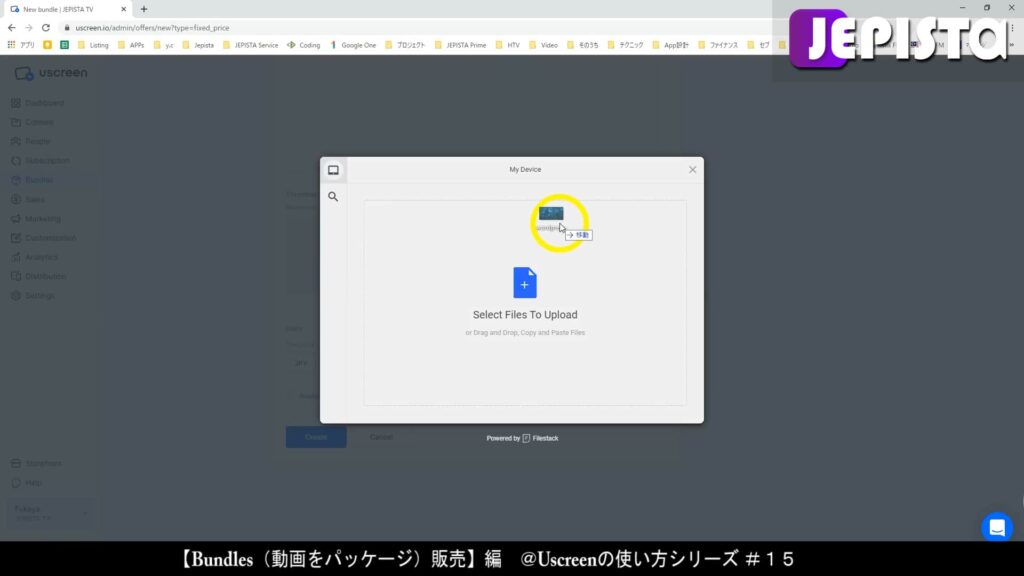
Task: Close the New bundle | JEPISTA TV tab
Action: pyautogui.click(x=123, y=9)
